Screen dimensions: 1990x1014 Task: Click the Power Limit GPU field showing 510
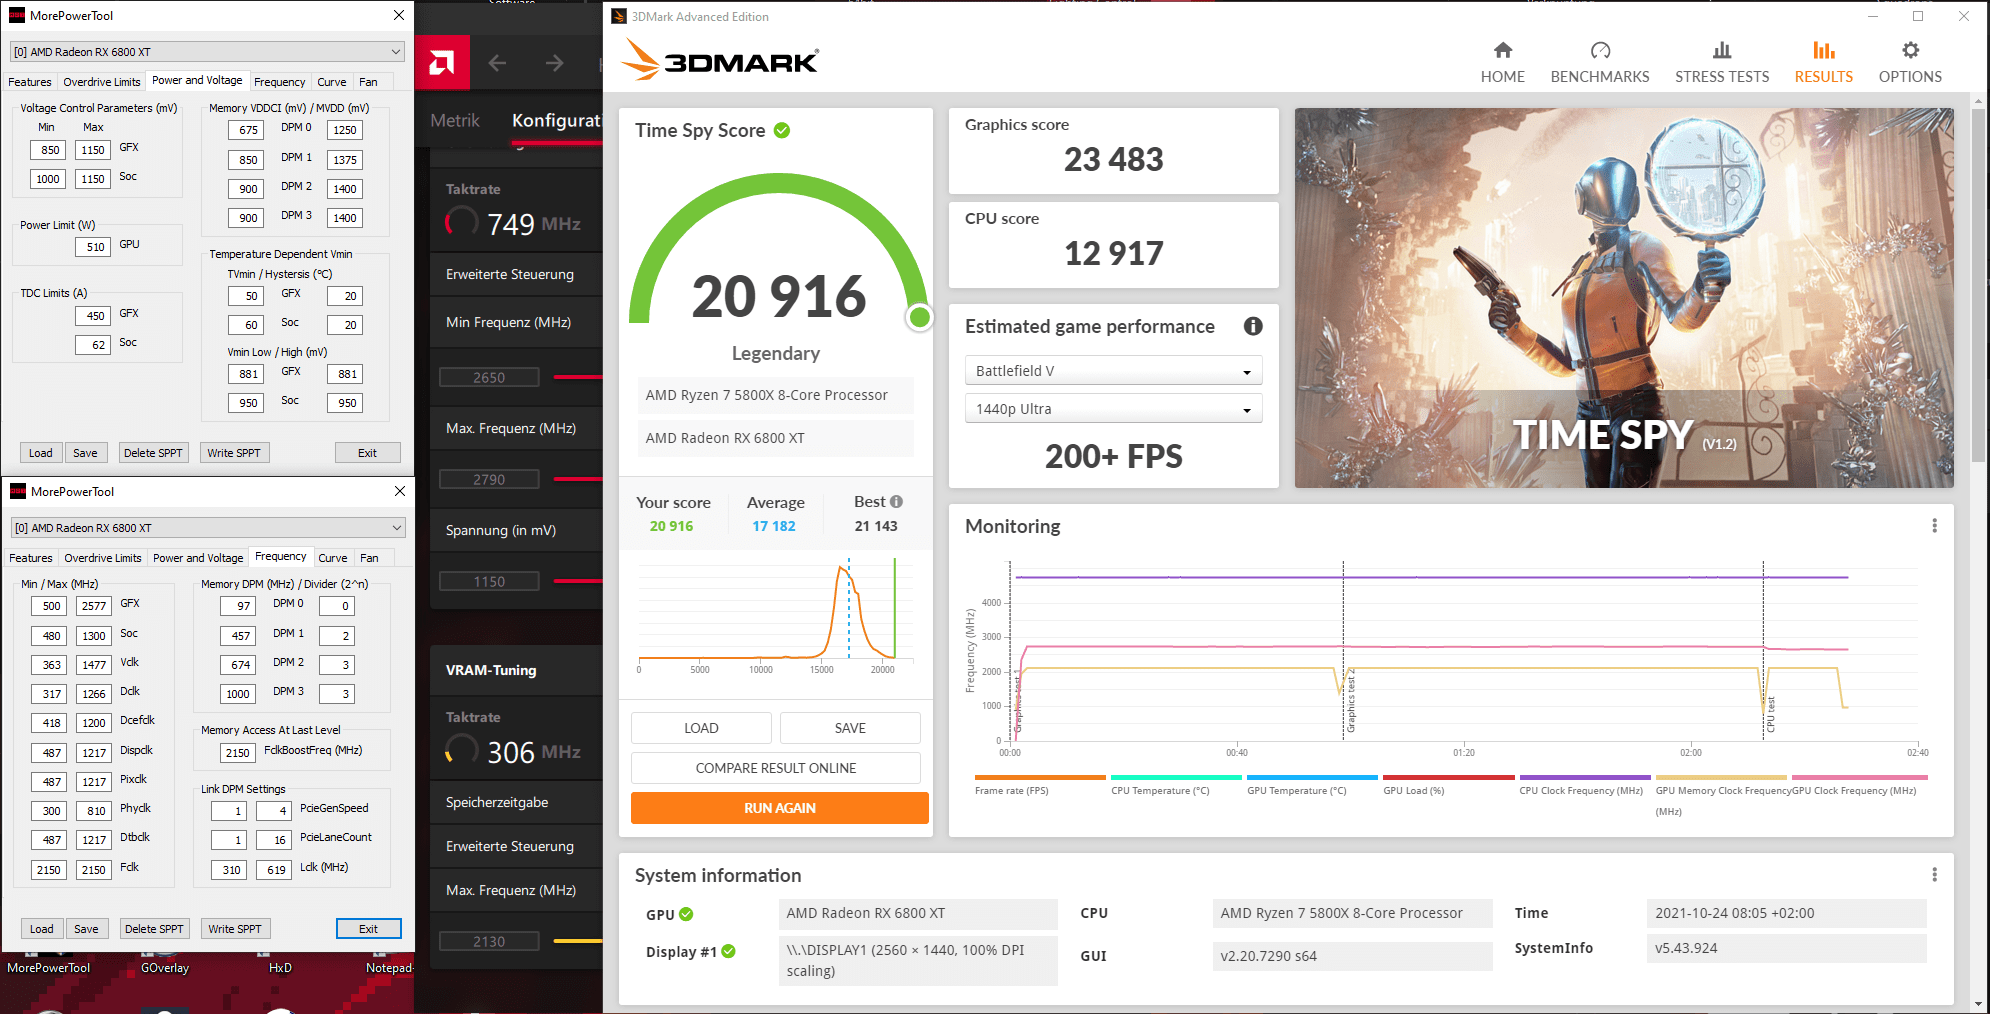pos(93,247)
